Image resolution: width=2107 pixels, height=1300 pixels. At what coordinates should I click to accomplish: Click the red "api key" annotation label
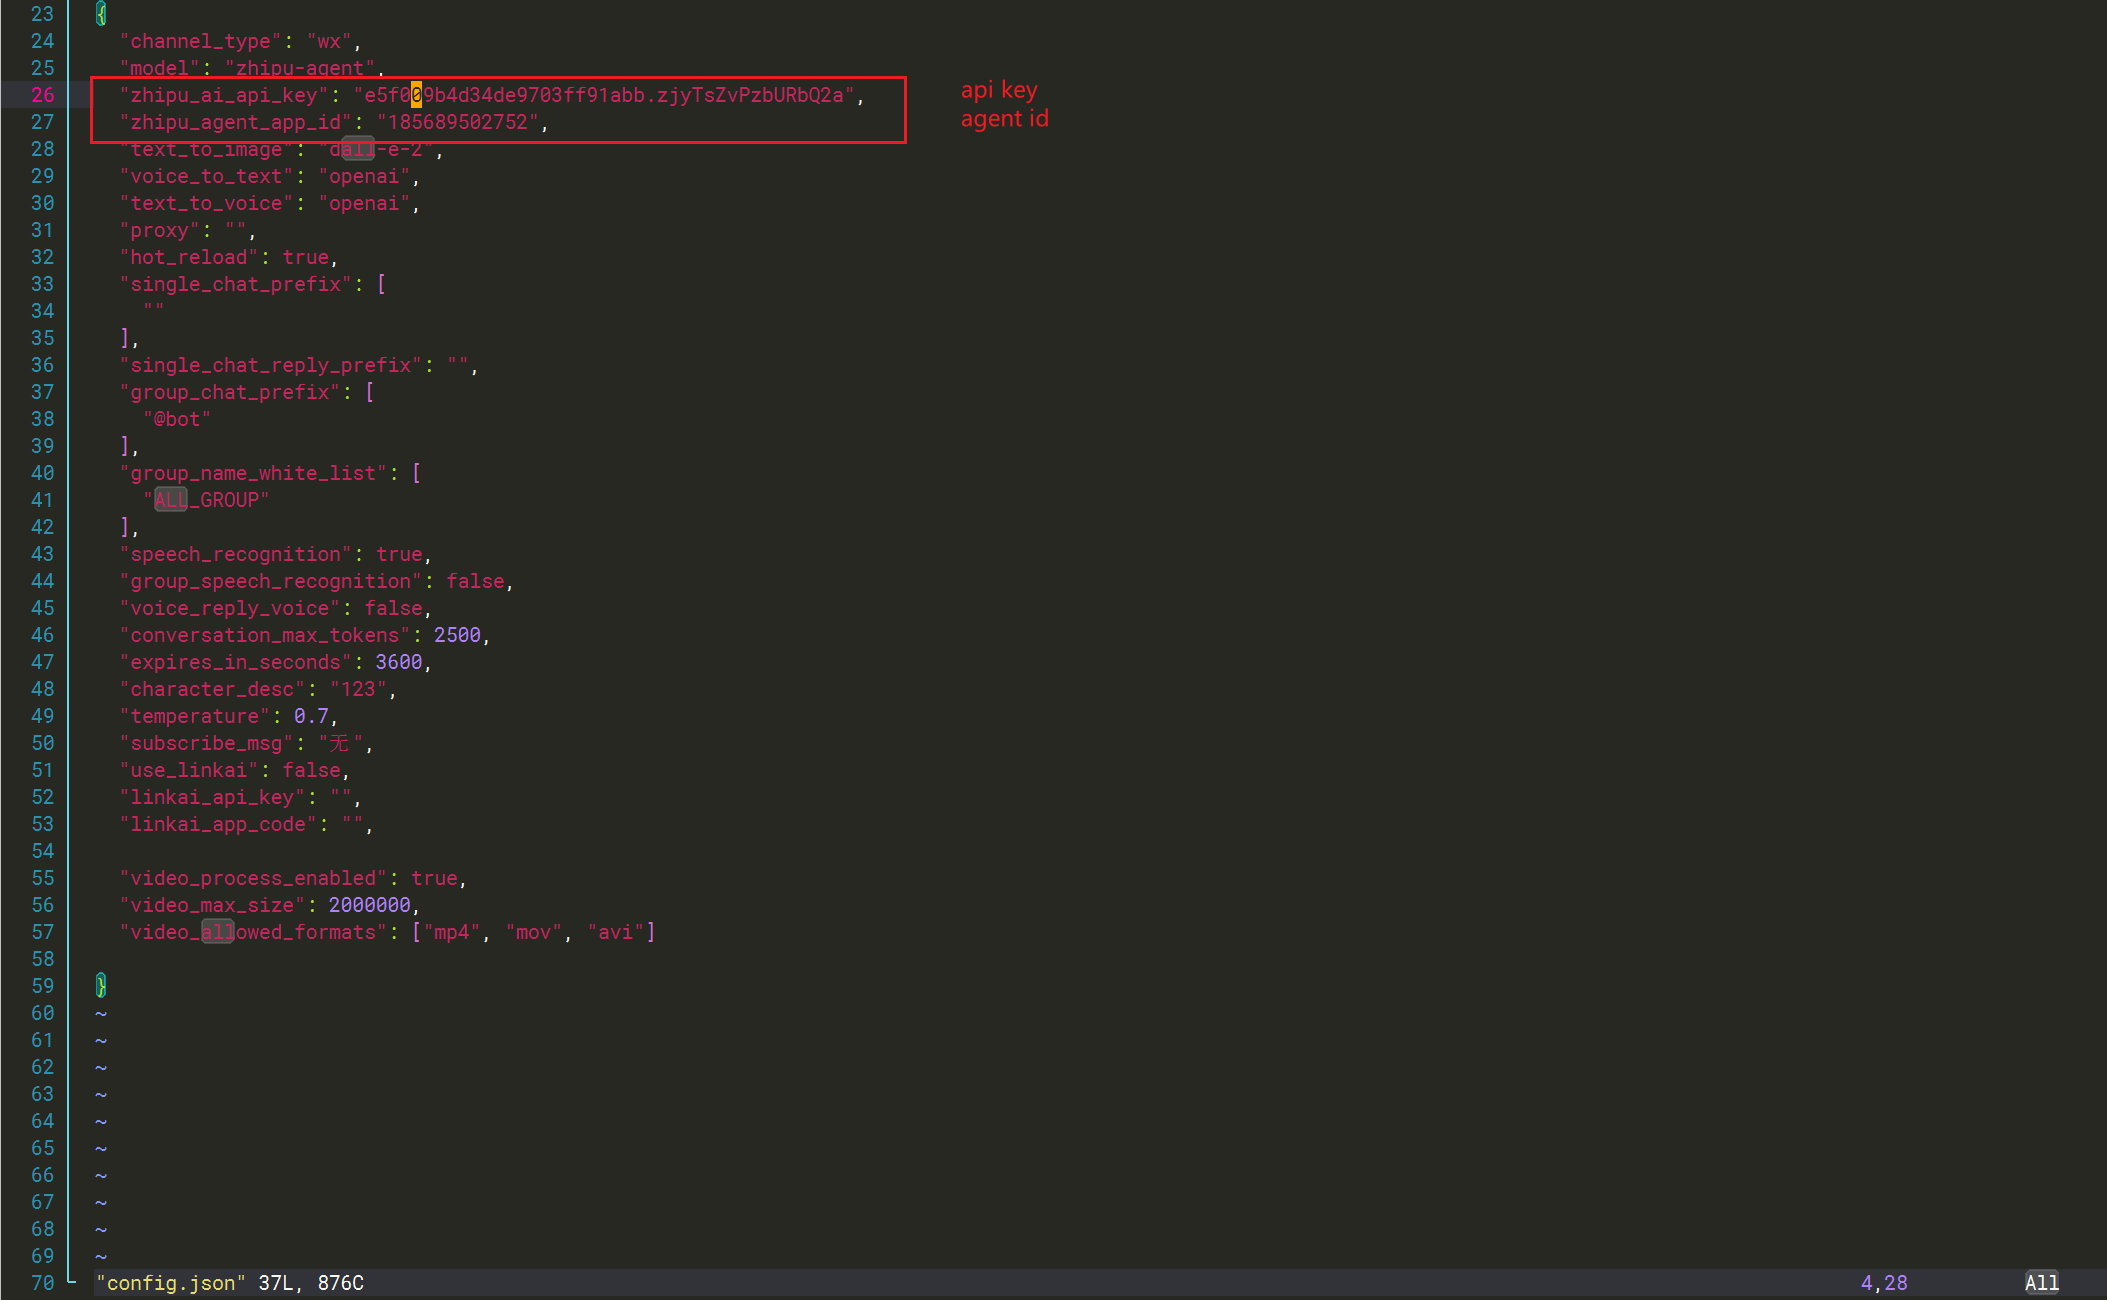(x=999, y=90)
